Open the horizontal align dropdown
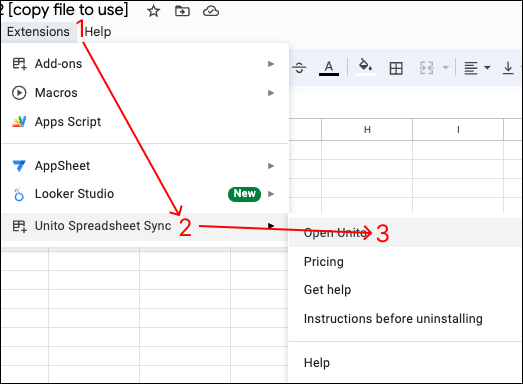The image size is (523, 384). pos(477,68)
